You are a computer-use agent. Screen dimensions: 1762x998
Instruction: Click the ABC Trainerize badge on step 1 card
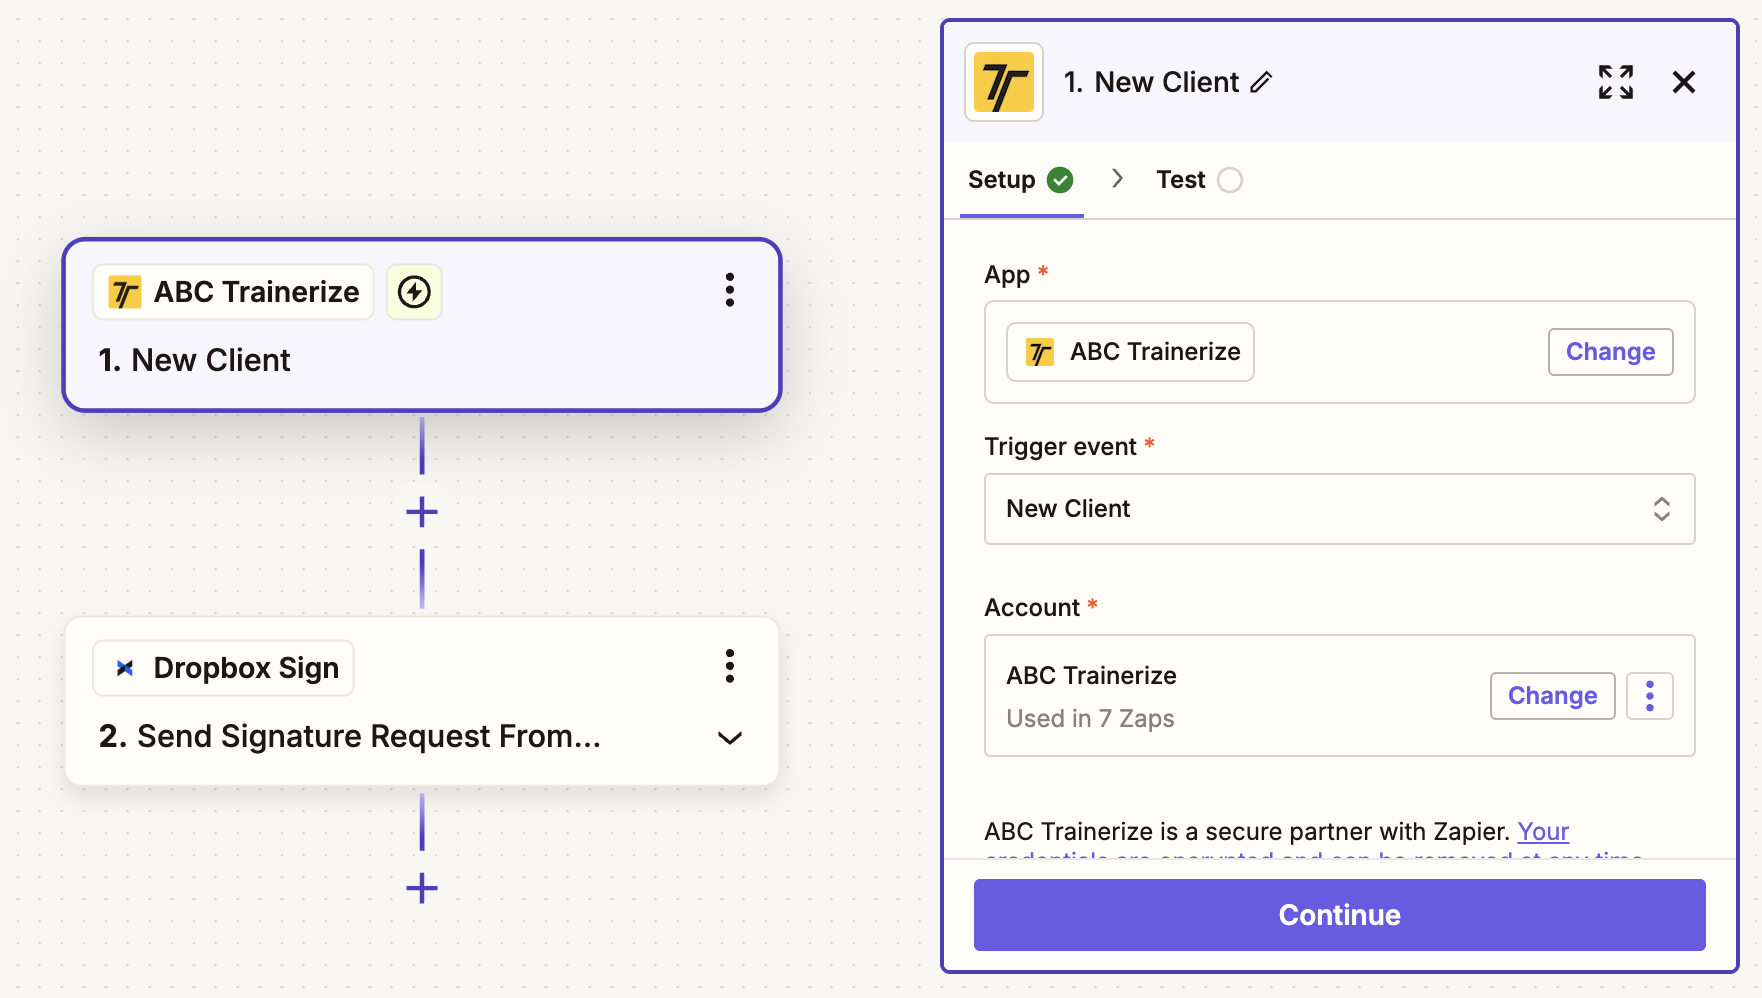pos(233,292)
